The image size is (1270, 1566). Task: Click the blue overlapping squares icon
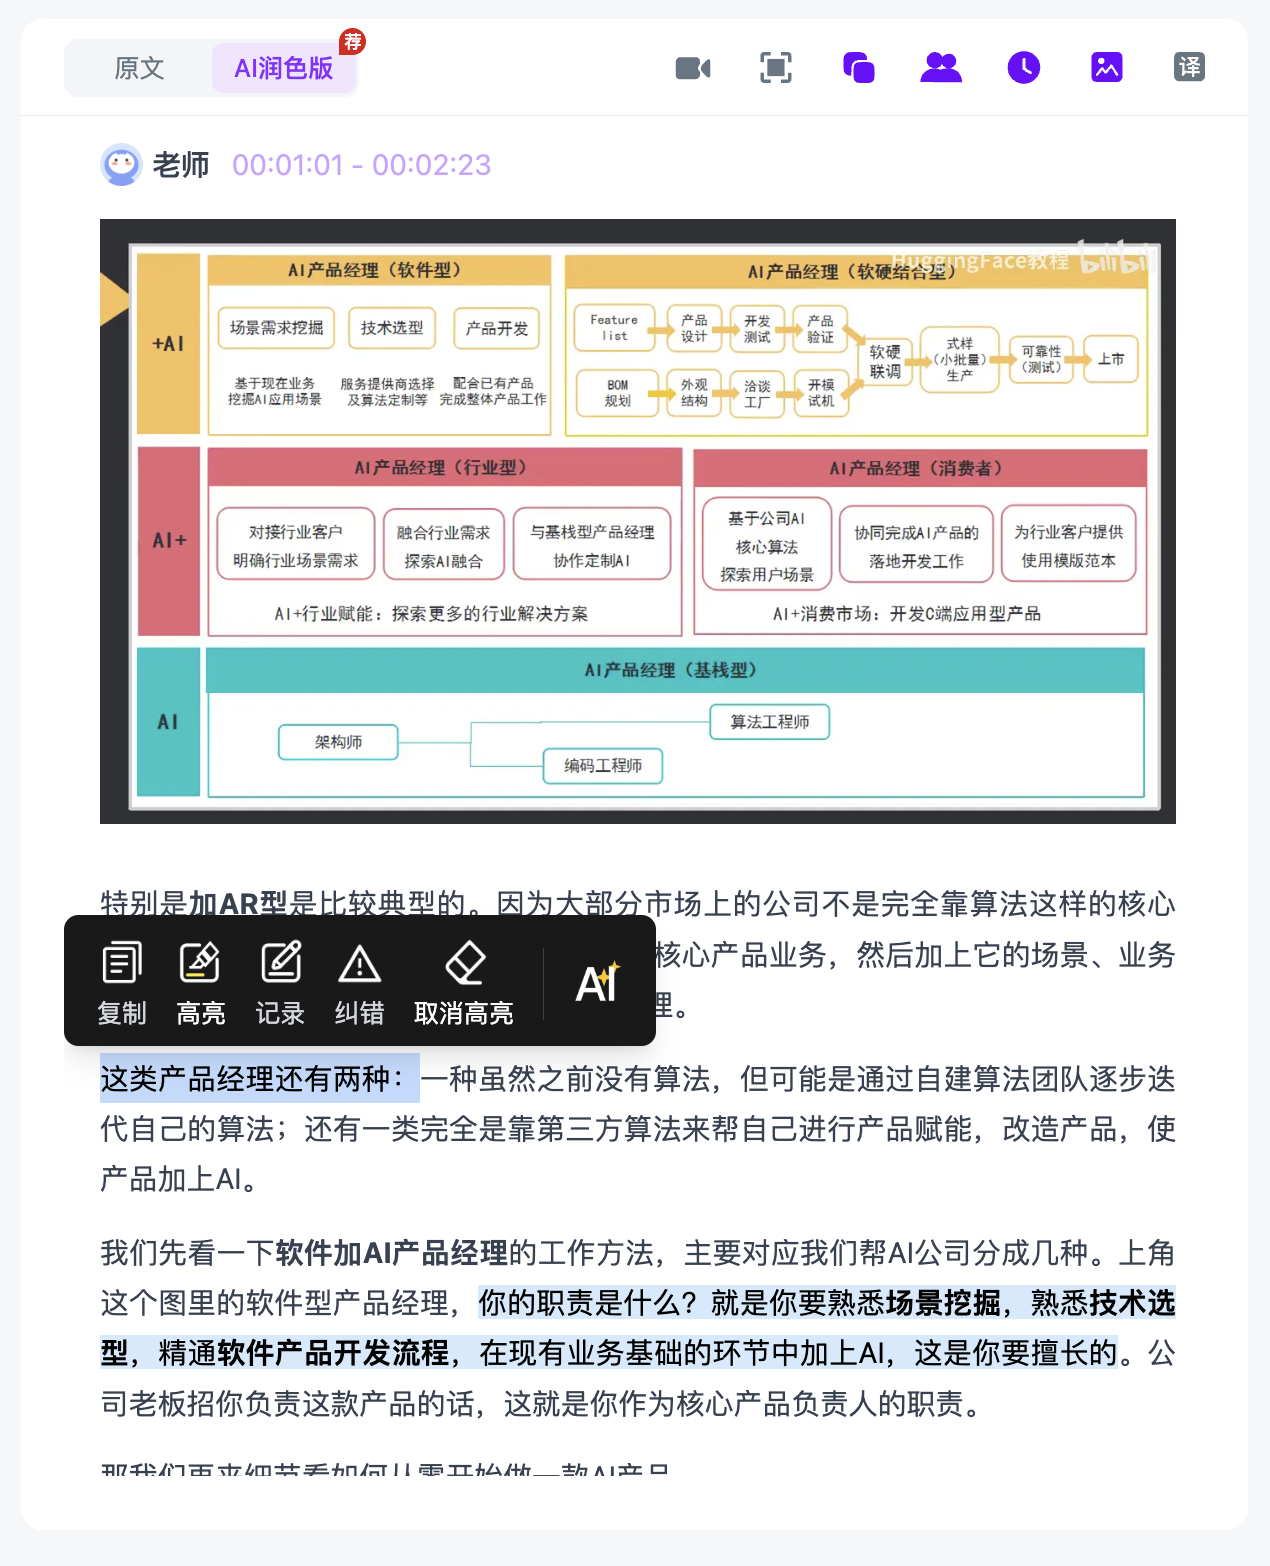pos(859,68)
